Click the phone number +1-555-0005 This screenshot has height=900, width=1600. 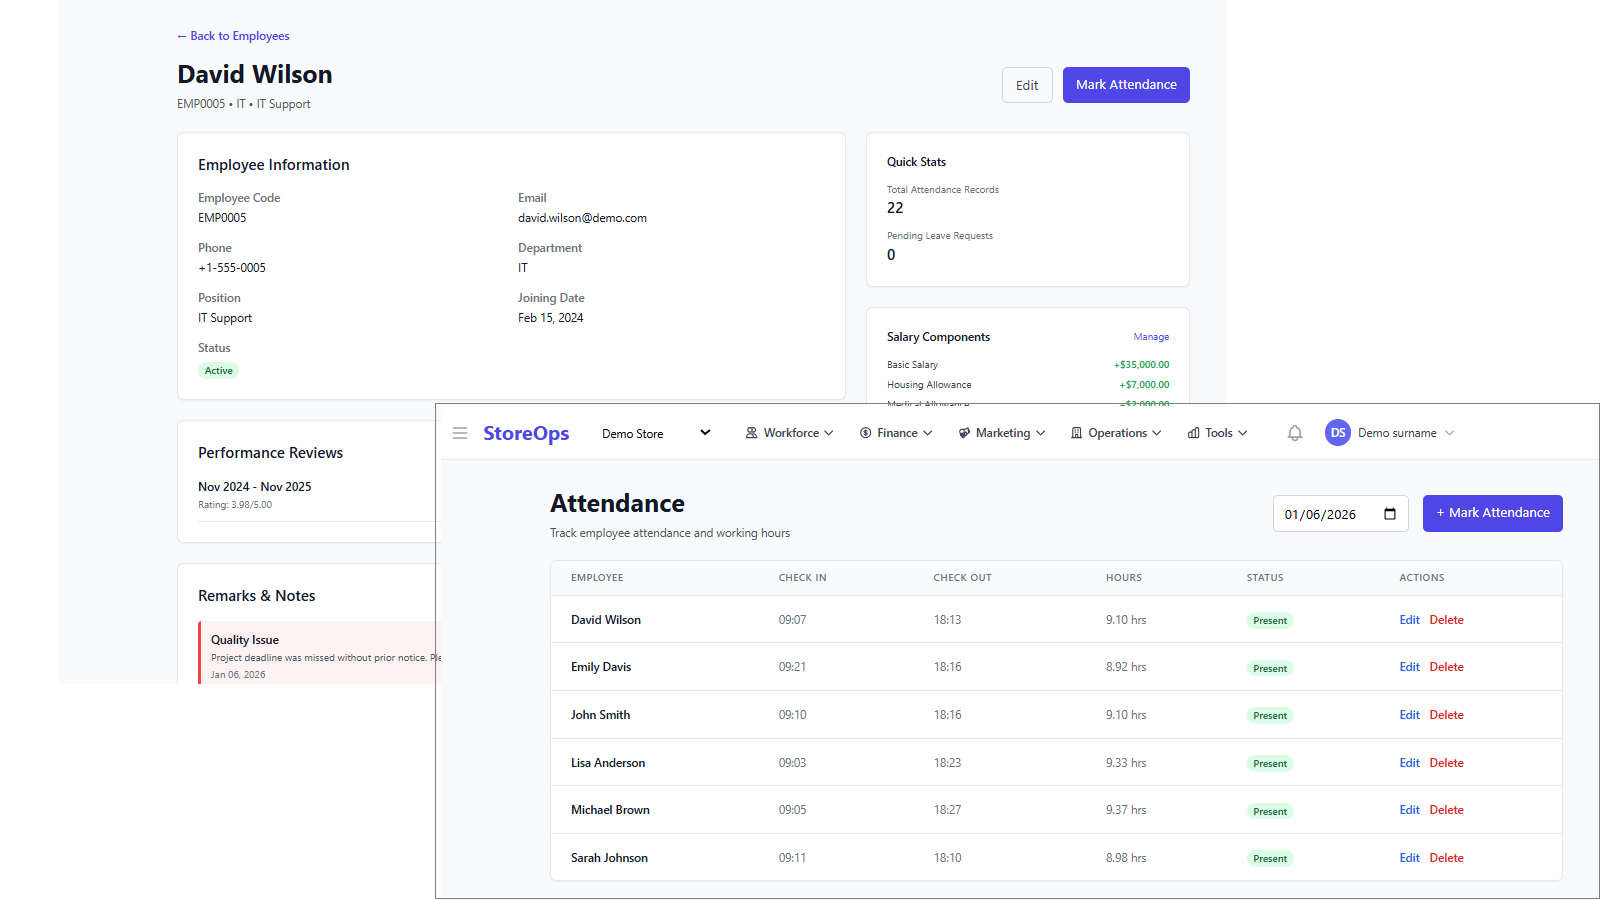232,268
